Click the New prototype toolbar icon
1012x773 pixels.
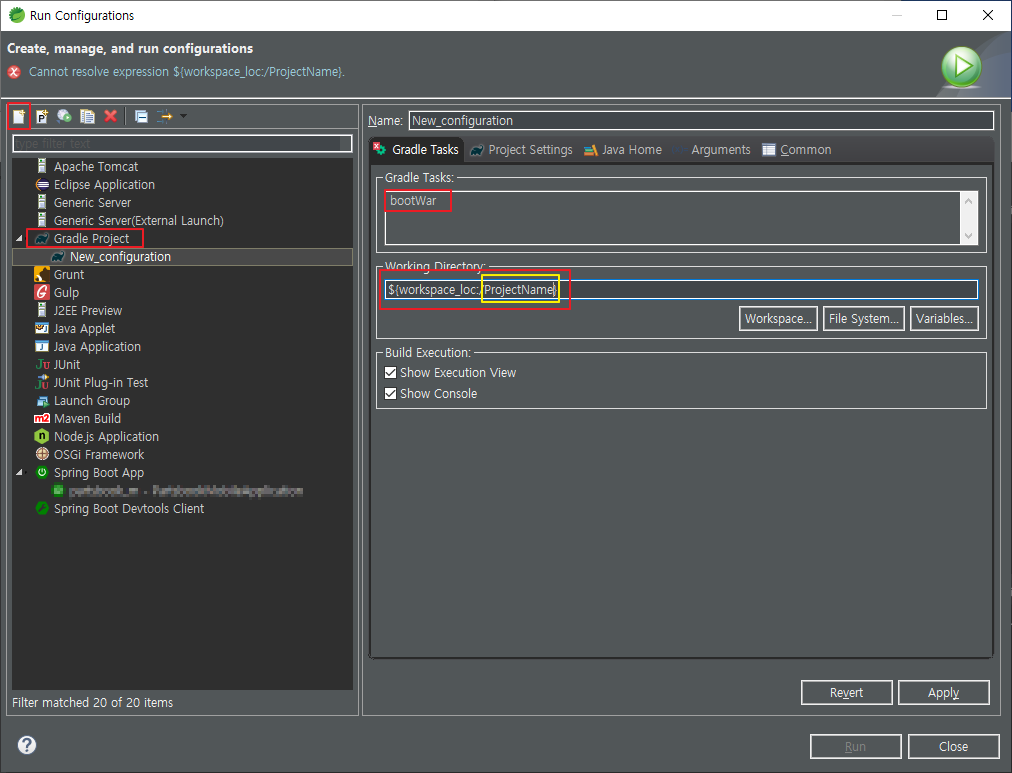click(x=42, y=116)
